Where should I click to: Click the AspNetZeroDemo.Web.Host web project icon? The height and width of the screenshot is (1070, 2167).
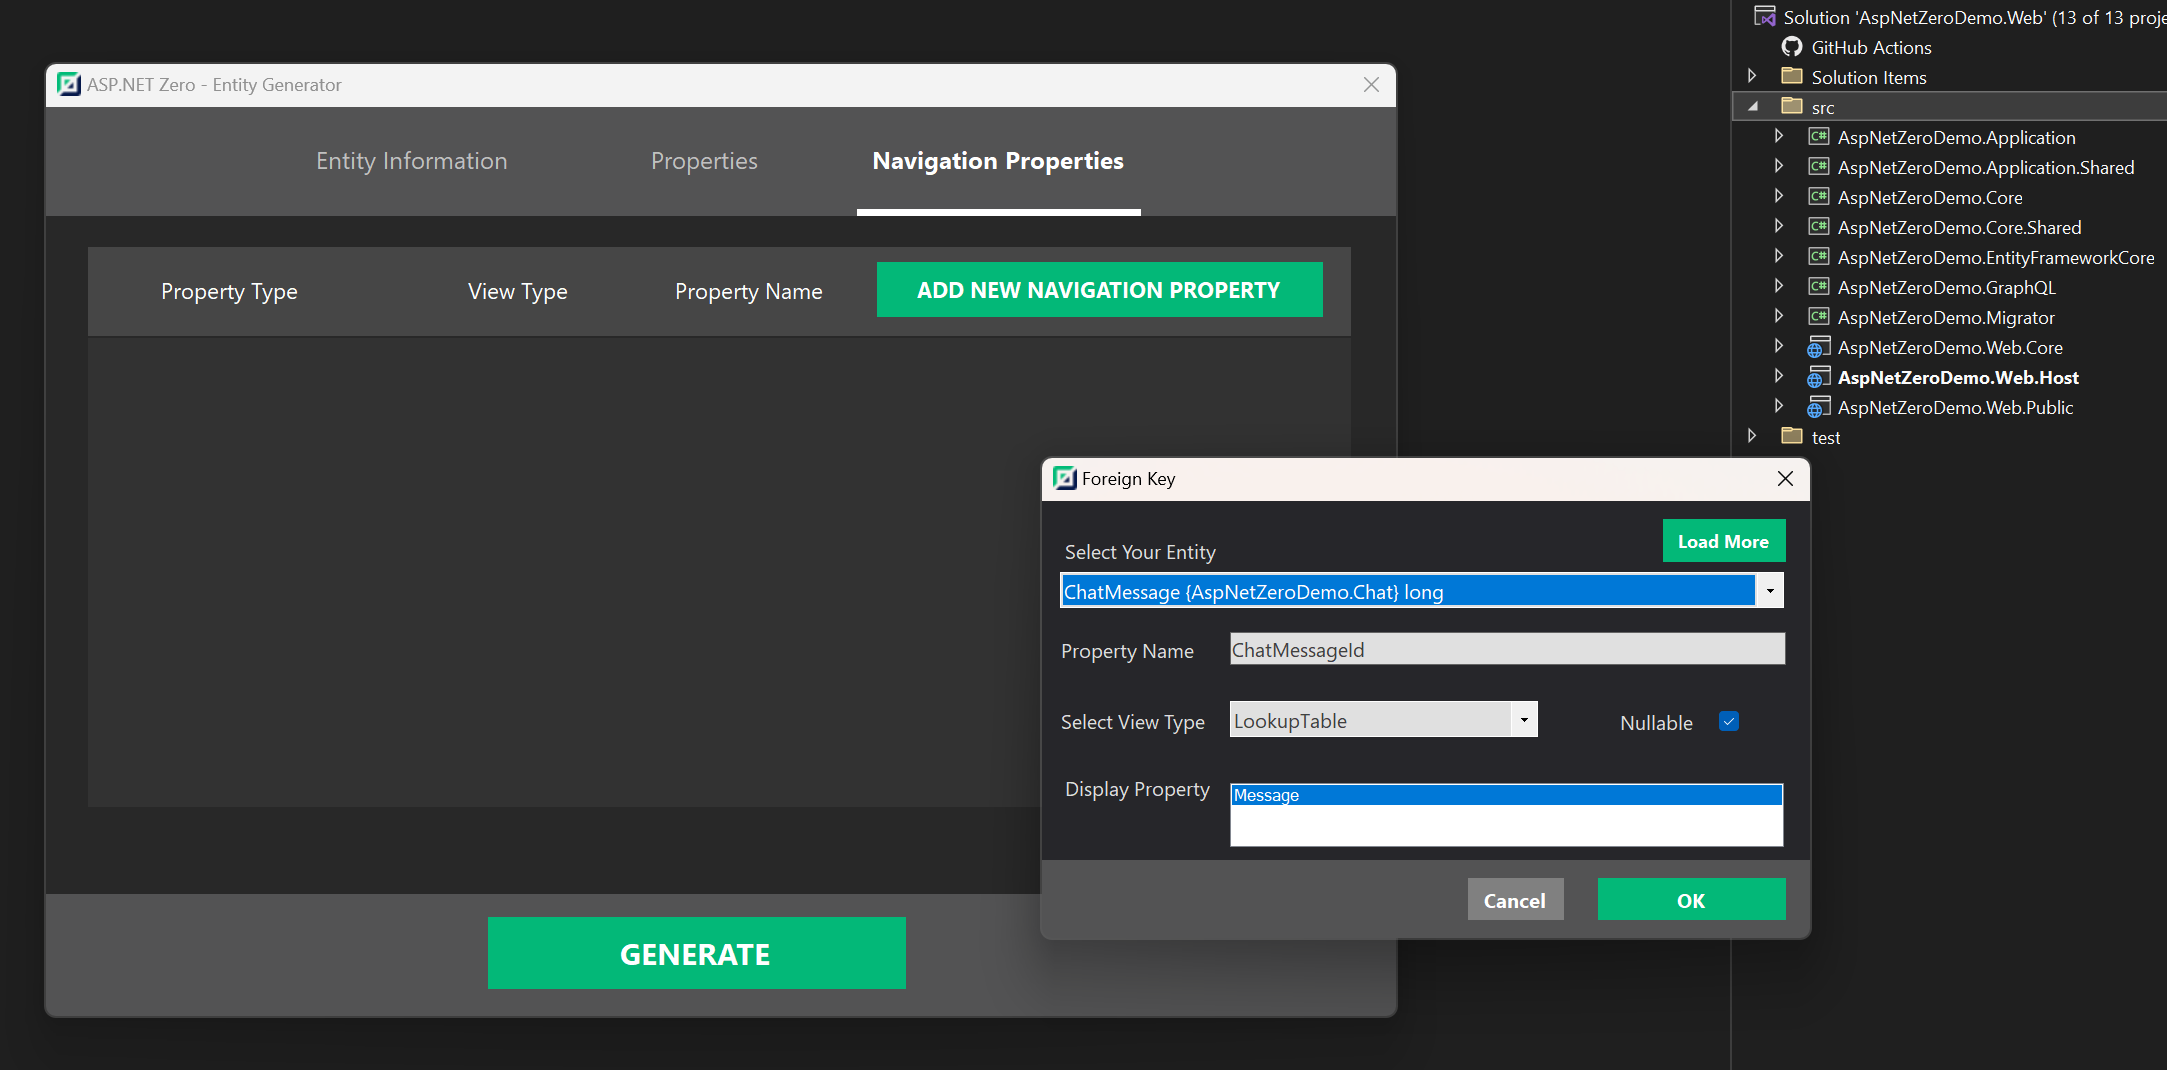pyautogui.click(x=1819, y=378)
